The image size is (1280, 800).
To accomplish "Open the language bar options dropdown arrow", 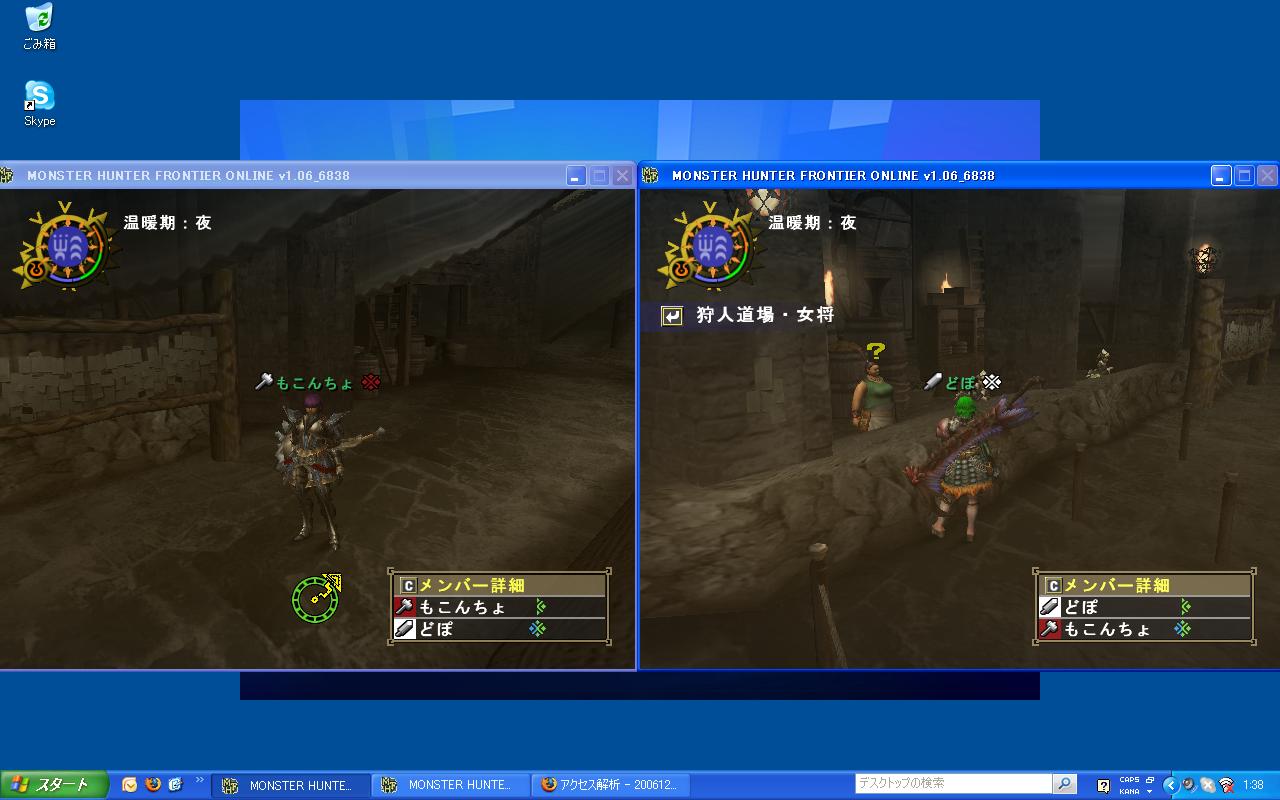I will coord(1150,791).
